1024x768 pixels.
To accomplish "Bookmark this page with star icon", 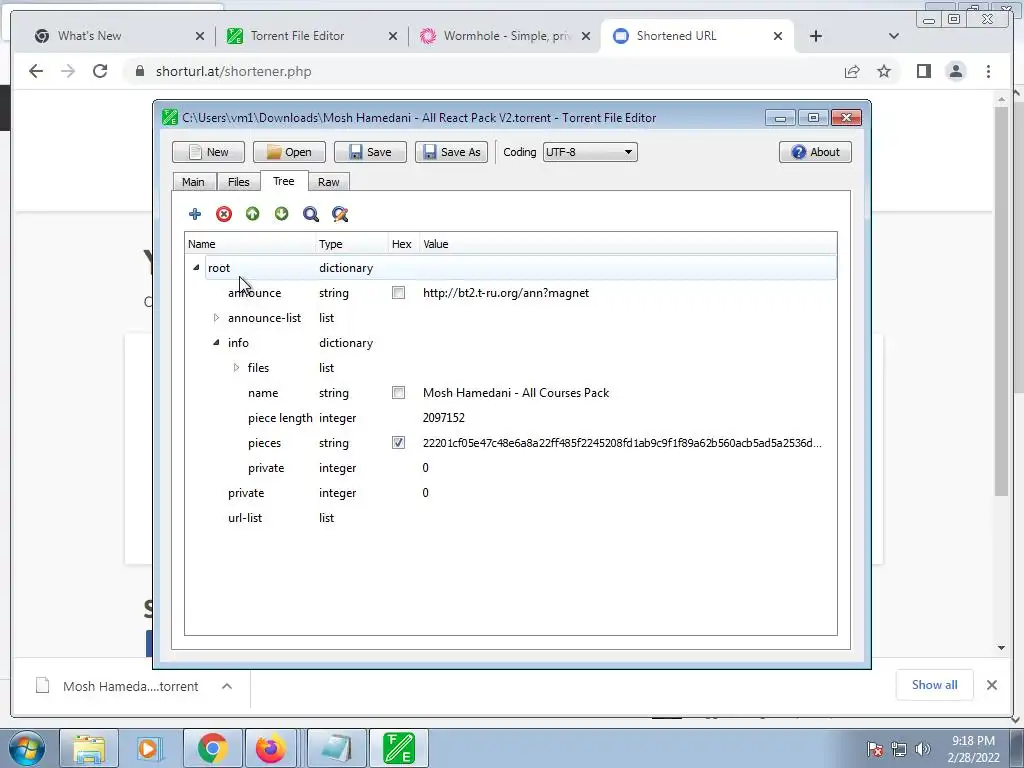I will 884,71.
